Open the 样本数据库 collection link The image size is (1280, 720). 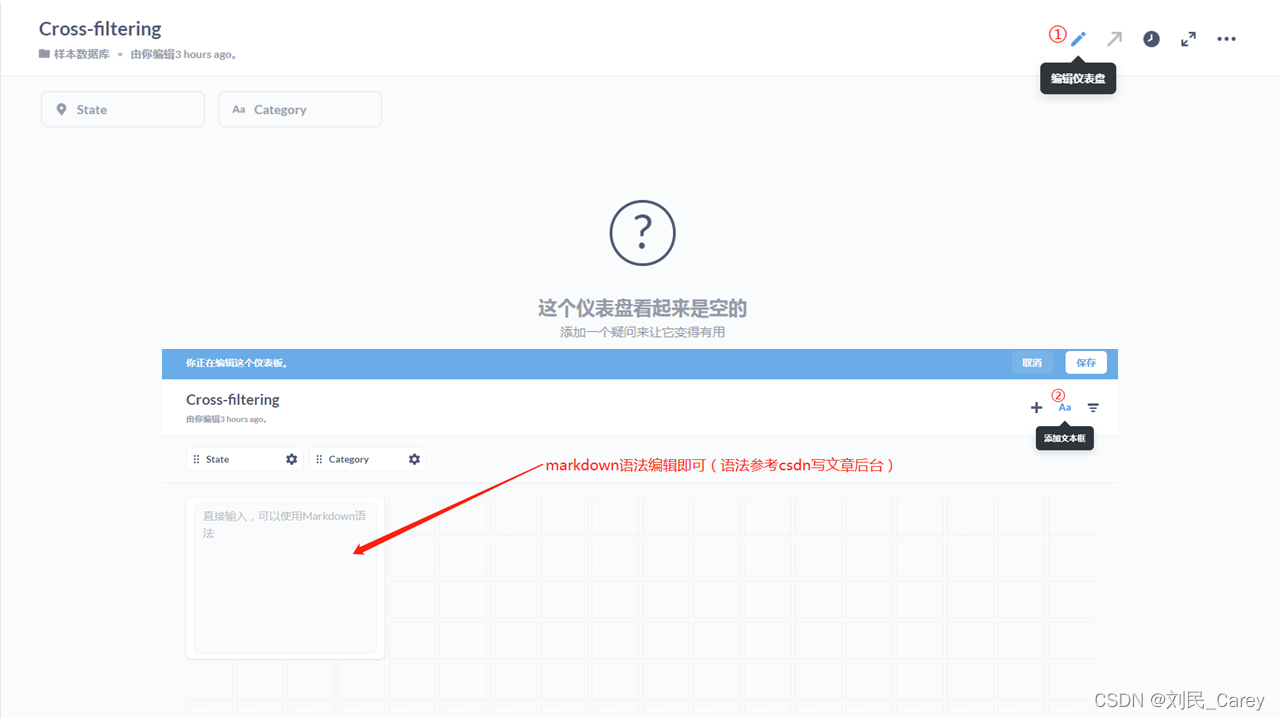[74, 54]
